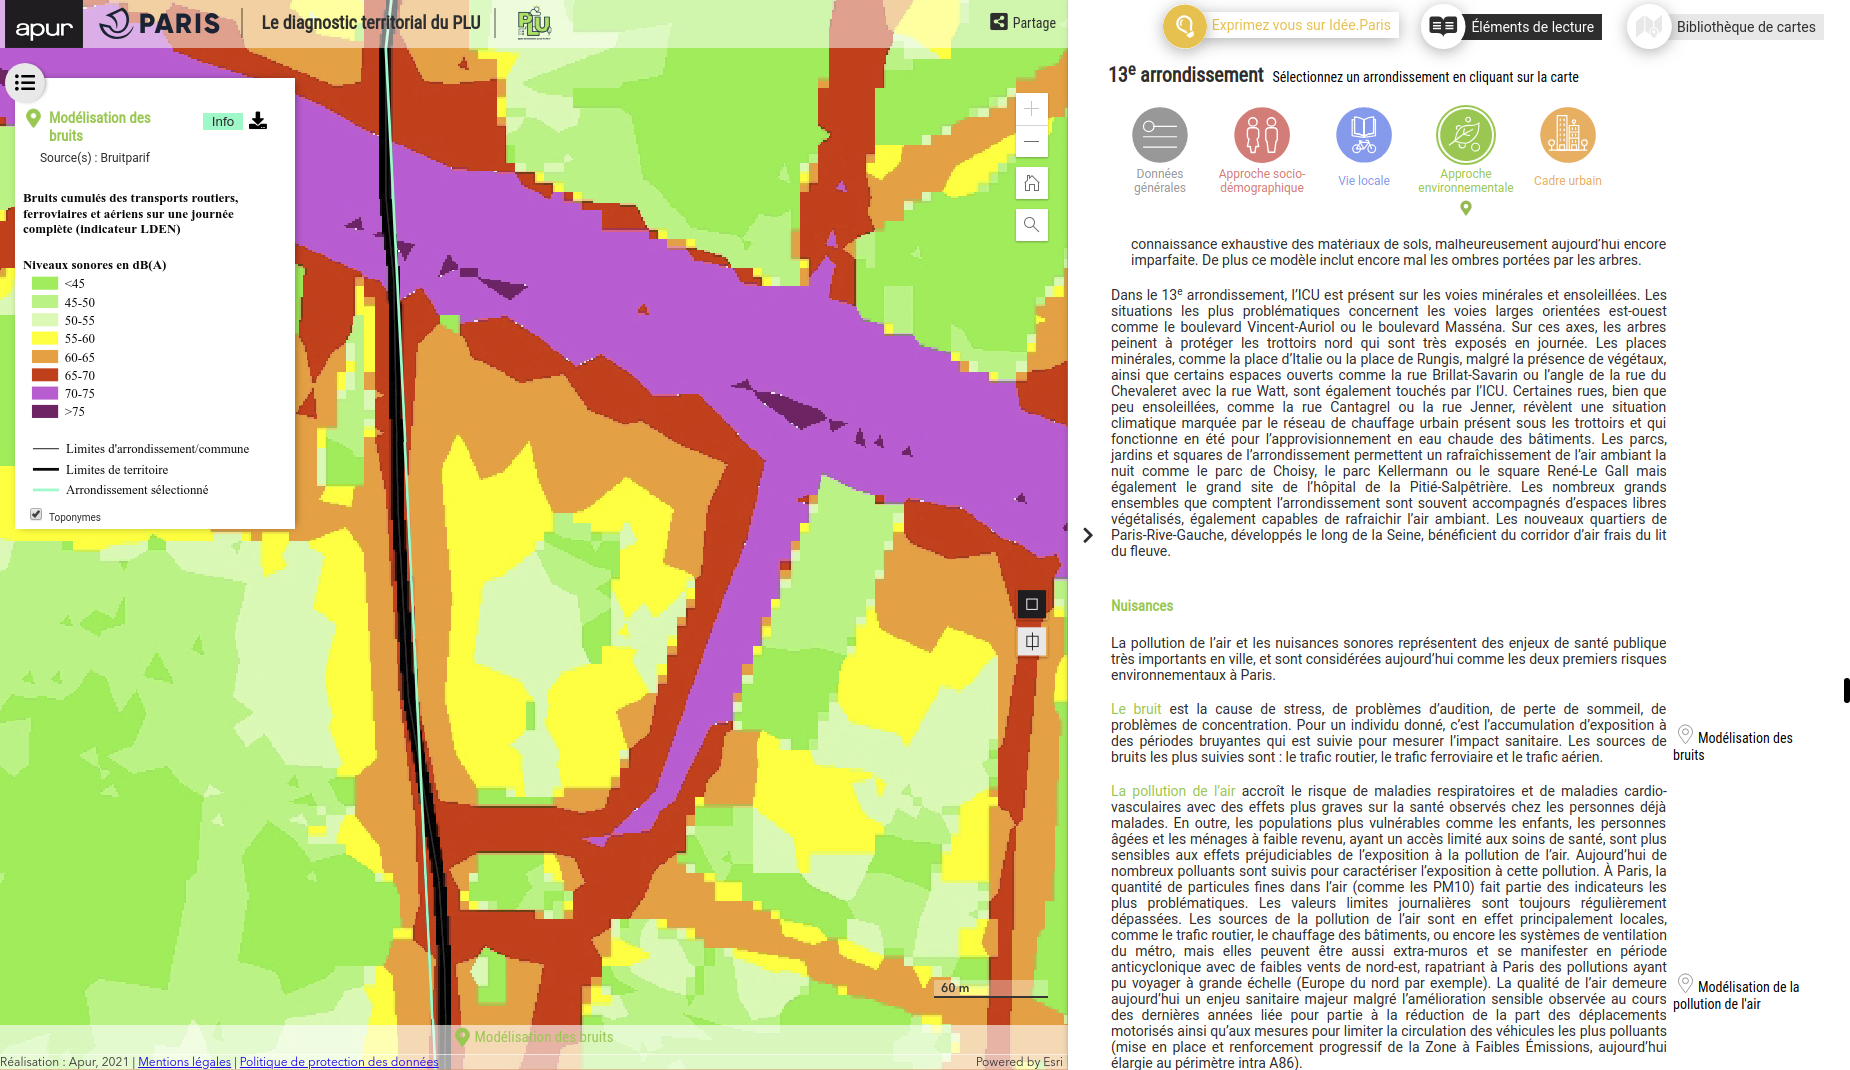Toggle the black square map view button

point(1031,604)
